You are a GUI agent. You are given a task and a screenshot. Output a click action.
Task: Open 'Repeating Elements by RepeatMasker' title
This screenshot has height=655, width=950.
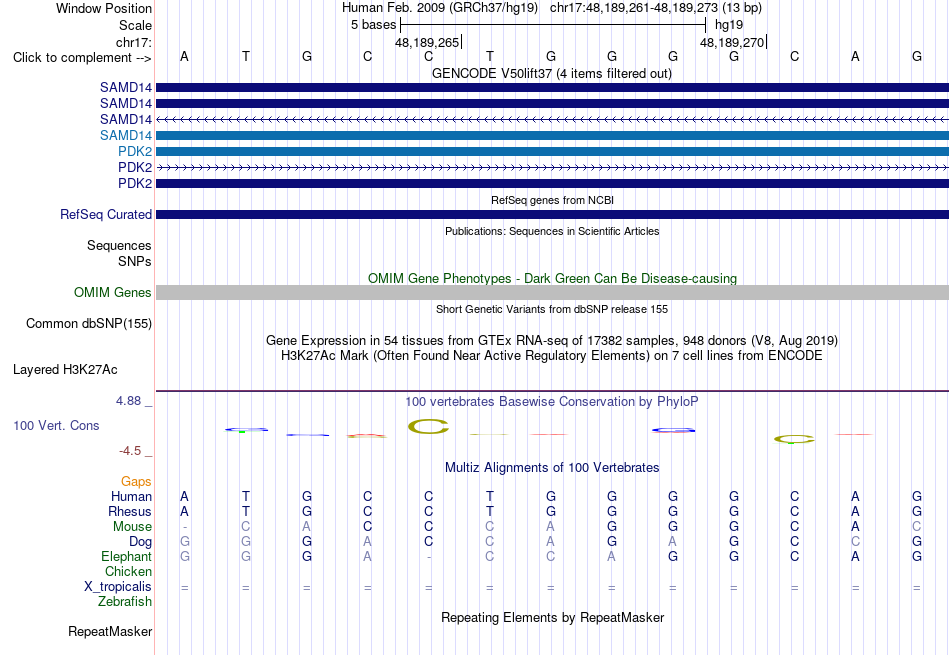tap(552, 617)
